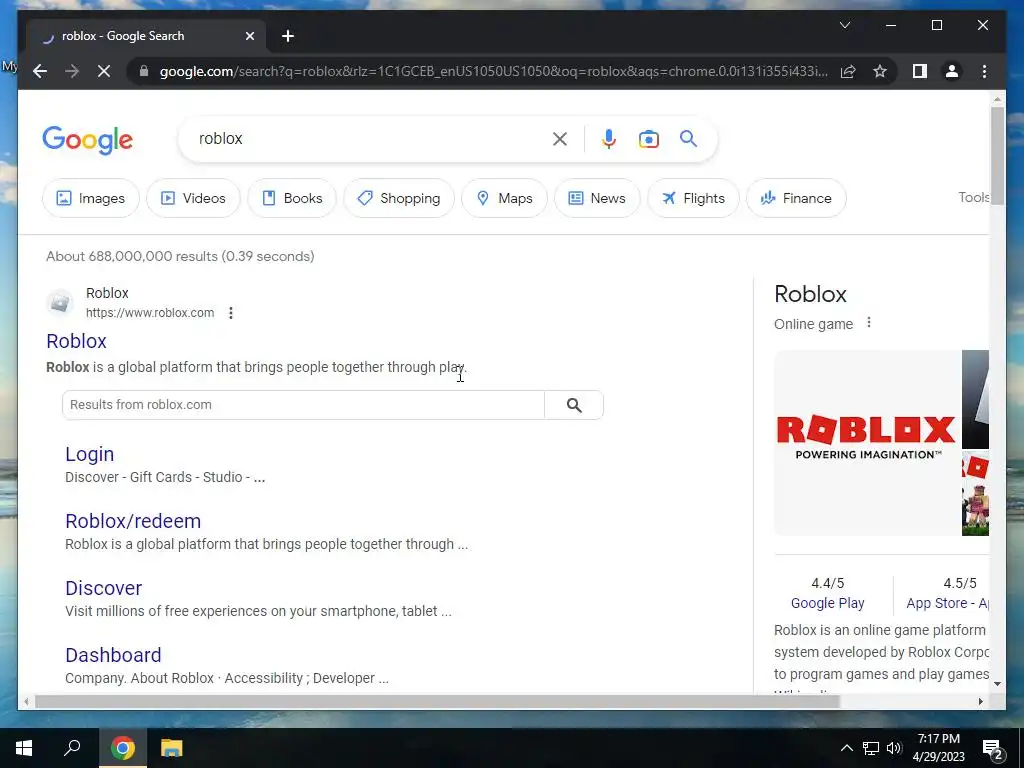Screen dimensions: 1024x768
Task: Switch to Videos results
Action: (x=193, y=198)
